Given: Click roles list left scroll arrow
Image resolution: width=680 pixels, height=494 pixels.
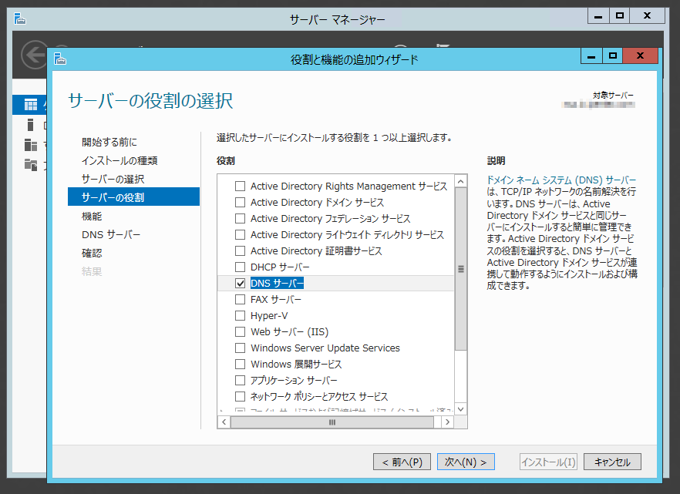Looking at the screenshot, I should point(224,422).
